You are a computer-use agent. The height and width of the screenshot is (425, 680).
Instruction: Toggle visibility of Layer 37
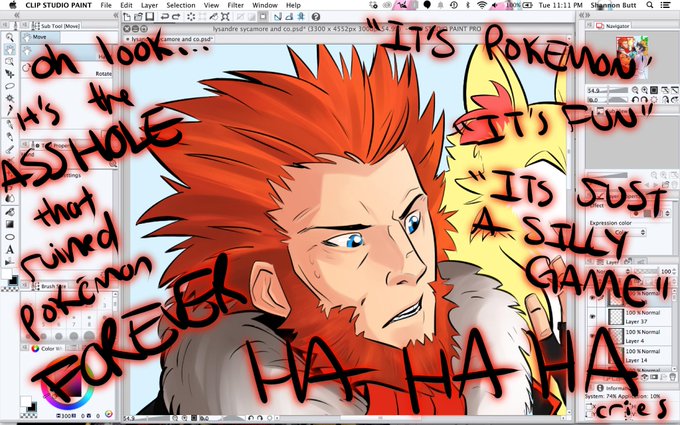click(x=592, y=317)
